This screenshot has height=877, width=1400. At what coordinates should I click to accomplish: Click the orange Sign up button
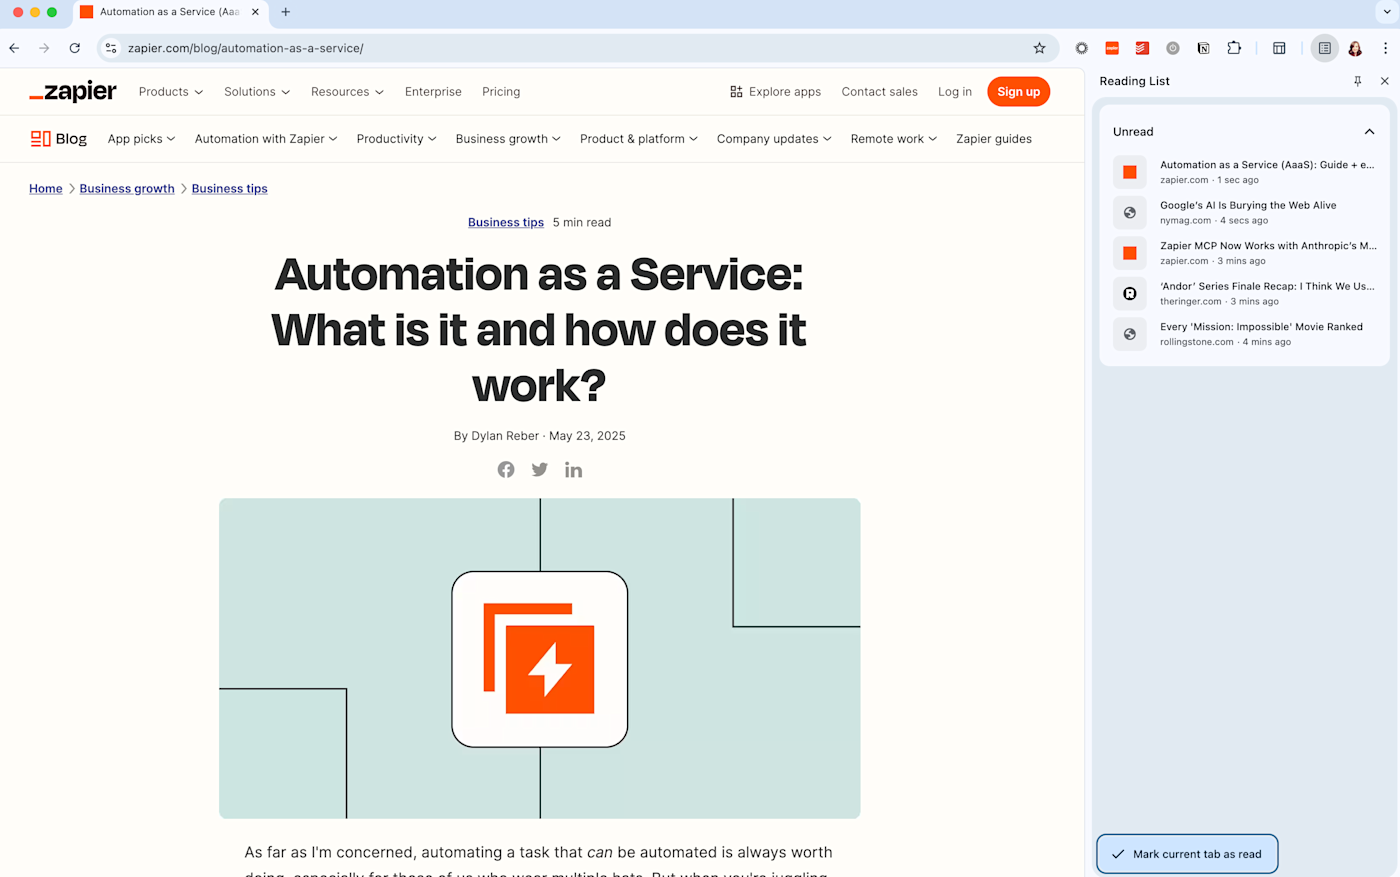point(1018,91)
